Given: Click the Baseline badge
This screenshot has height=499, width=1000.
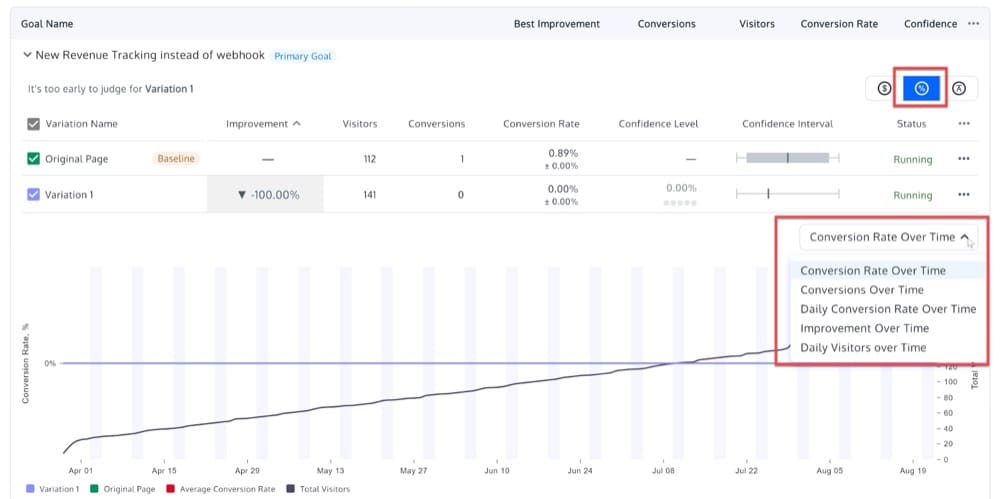Looking at the screenshot, I should click(175, 159).
